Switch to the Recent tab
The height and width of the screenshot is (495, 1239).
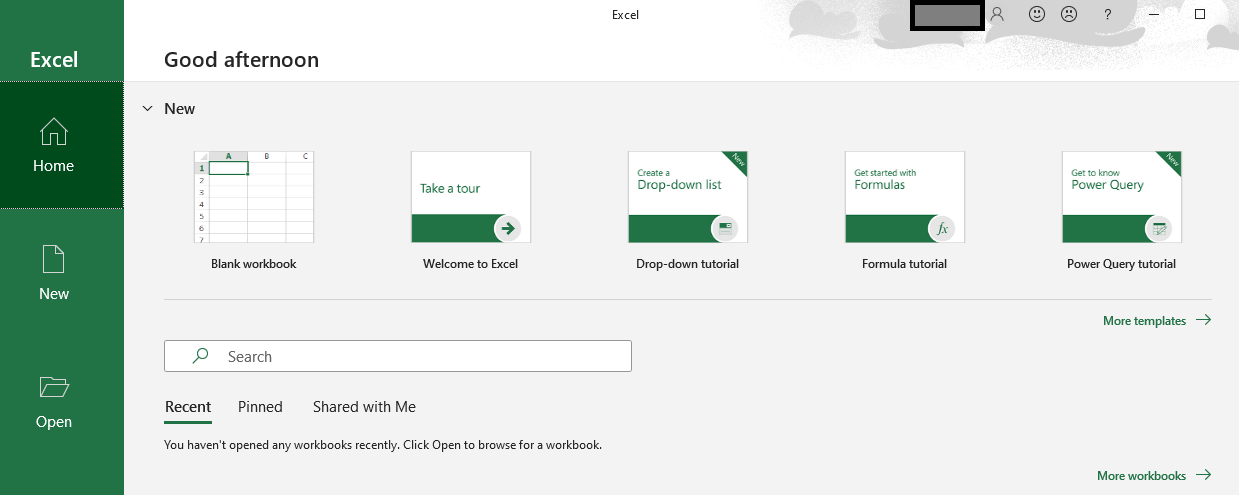click(x=188, y=407)
